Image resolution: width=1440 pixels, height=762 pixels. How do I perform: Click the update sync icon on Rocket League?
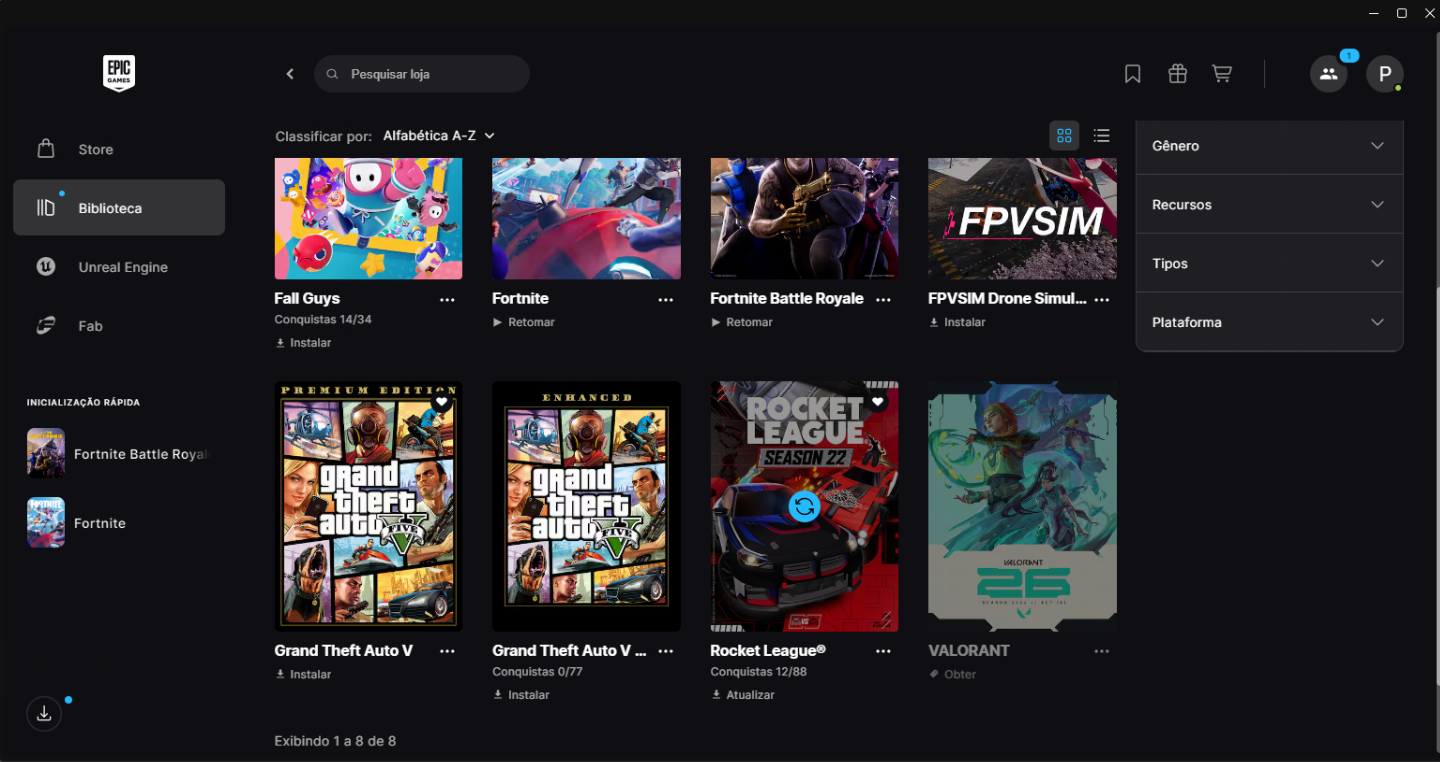coord(804,506)
